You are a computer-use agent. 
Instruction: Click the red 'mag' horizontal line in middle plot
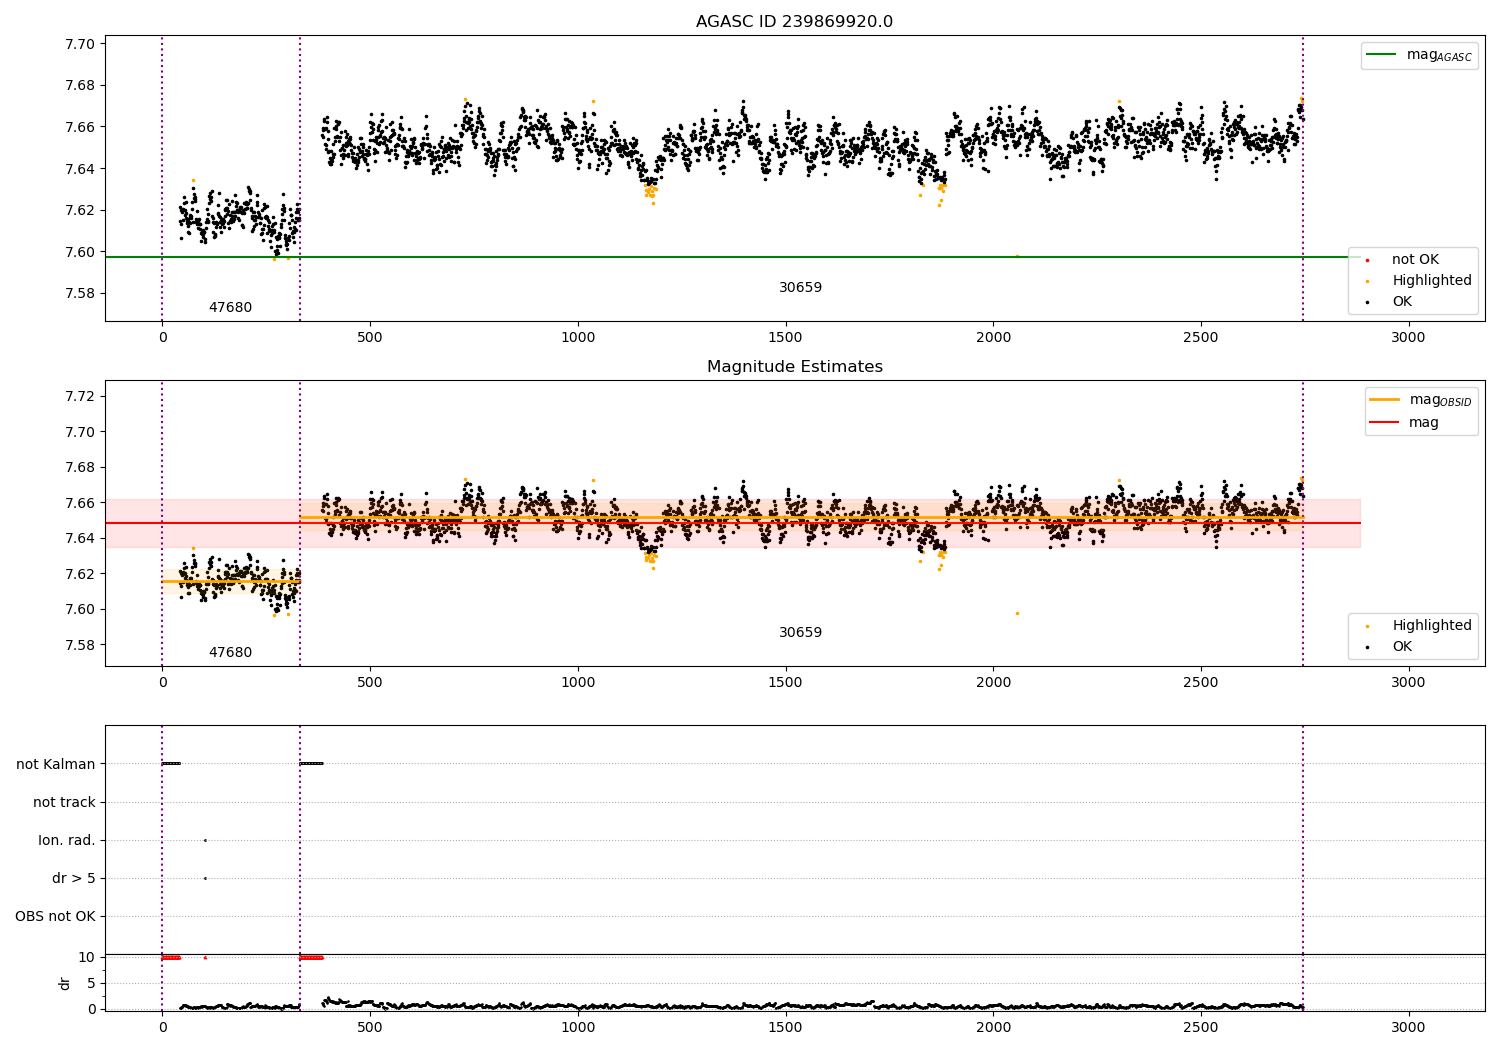pyautogui.click(x=732, y=523)
